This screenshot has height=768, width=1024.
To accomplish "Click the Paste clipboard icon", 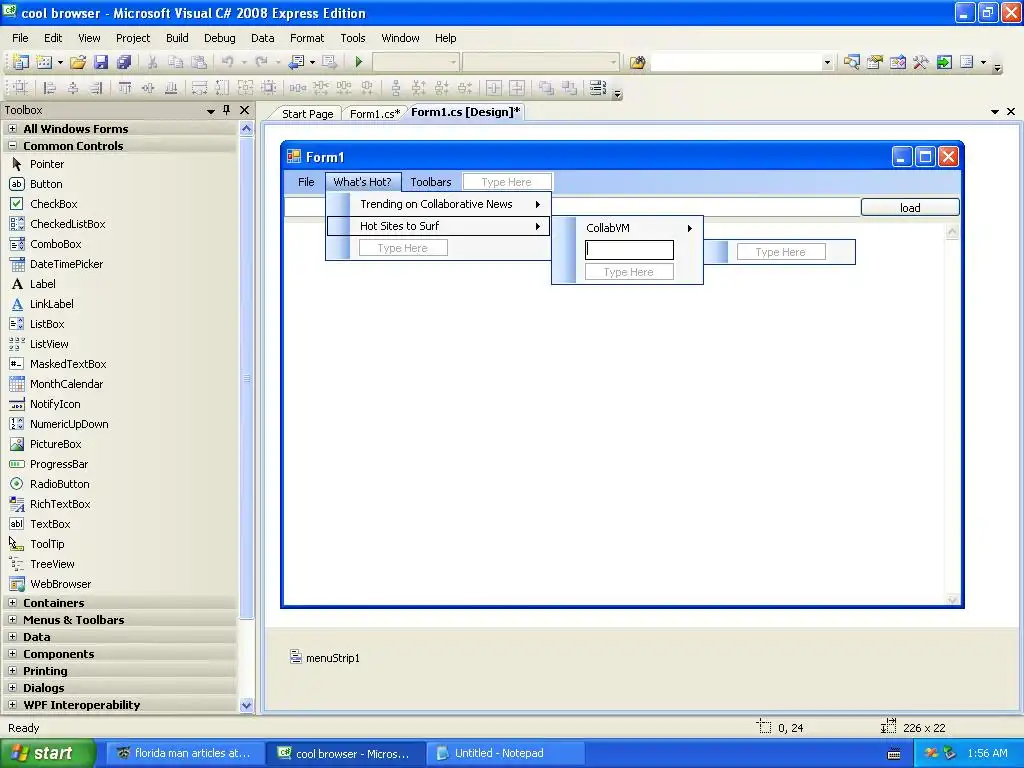I will 199,62.
